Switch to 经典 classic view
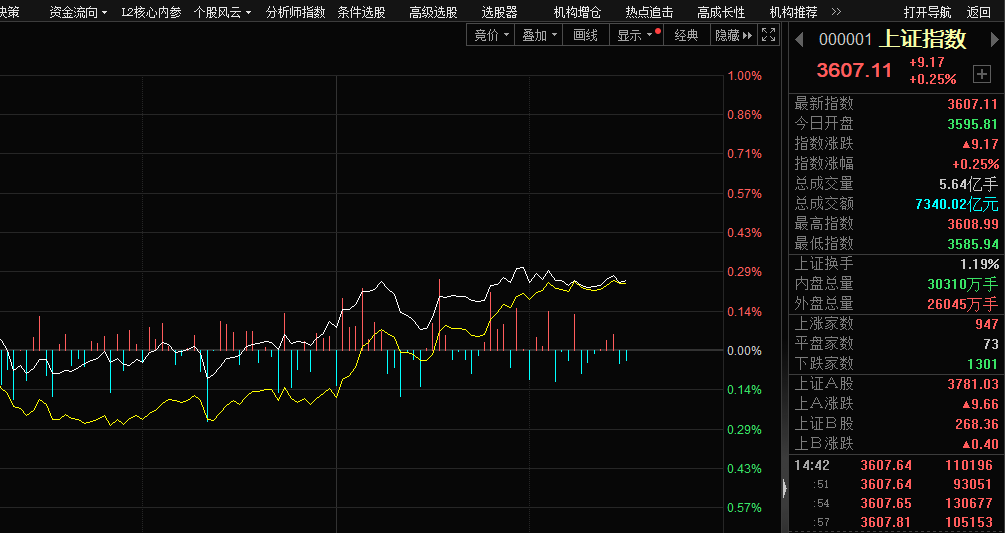The width and height of the screenshot is (1005, 533). click(x=686, y=35)
